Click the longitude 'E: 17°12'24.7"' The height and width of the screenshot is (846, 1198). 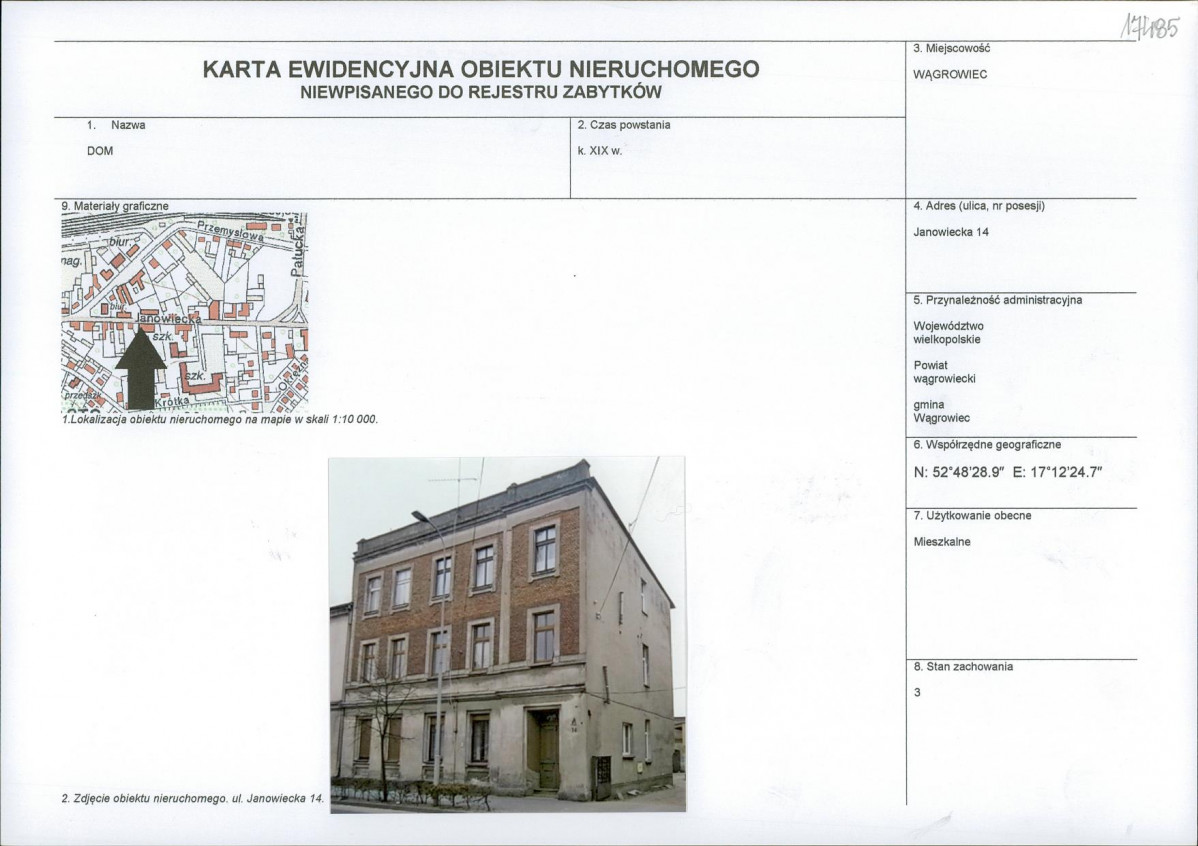1057,472
